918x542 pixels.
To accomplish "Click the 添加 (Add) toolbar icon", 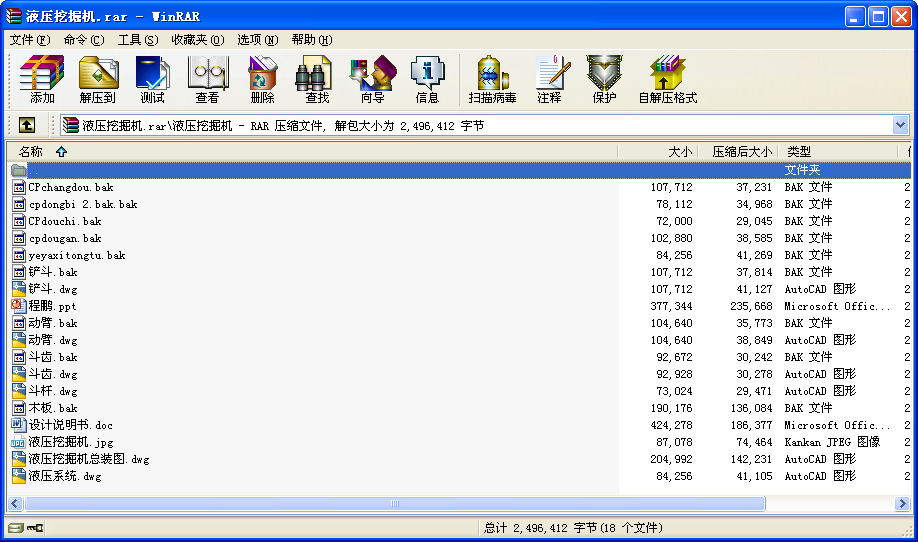I will point(42,80).
